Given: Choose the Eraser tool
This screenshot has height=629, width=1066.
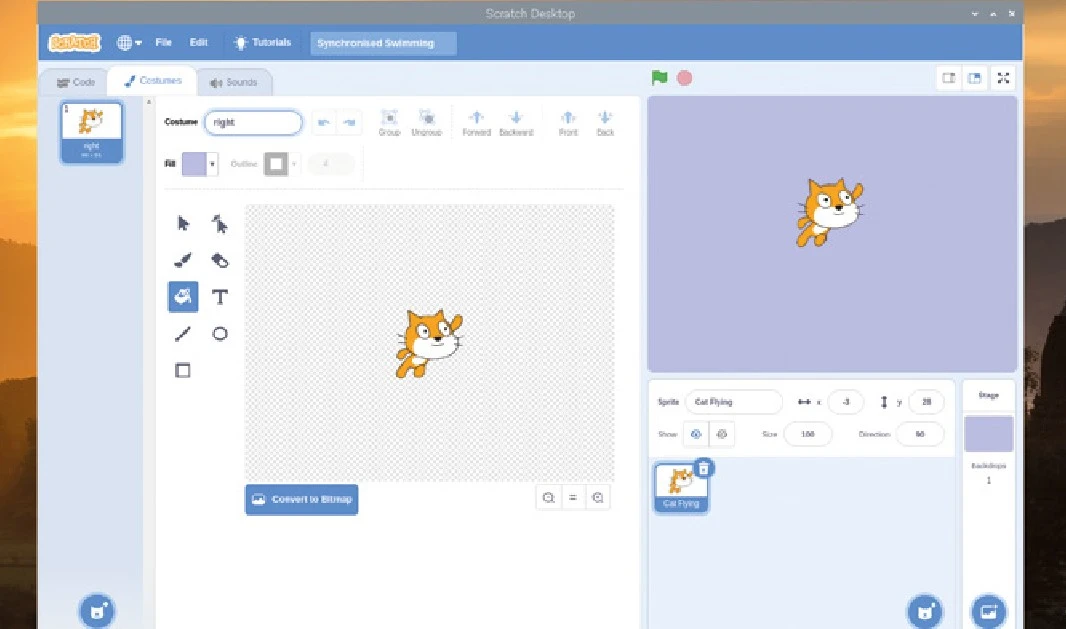Looking at the screenshot, I should (220, 260).
